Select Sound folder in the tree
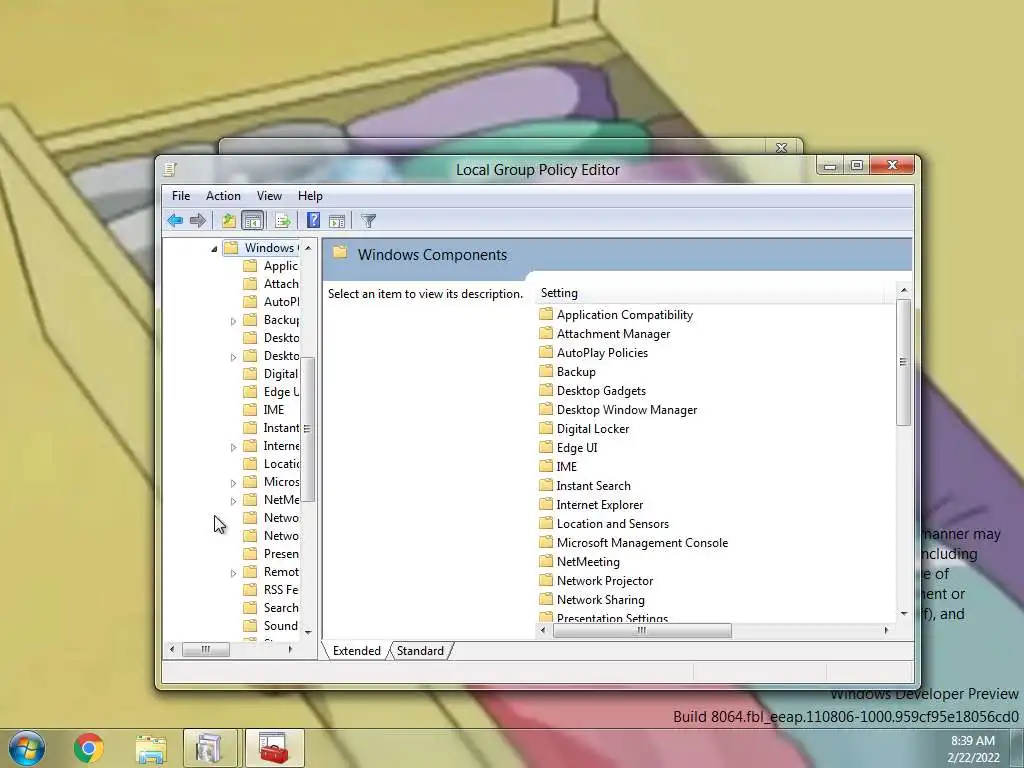The image size is (1024, 768). click(271, 626)
